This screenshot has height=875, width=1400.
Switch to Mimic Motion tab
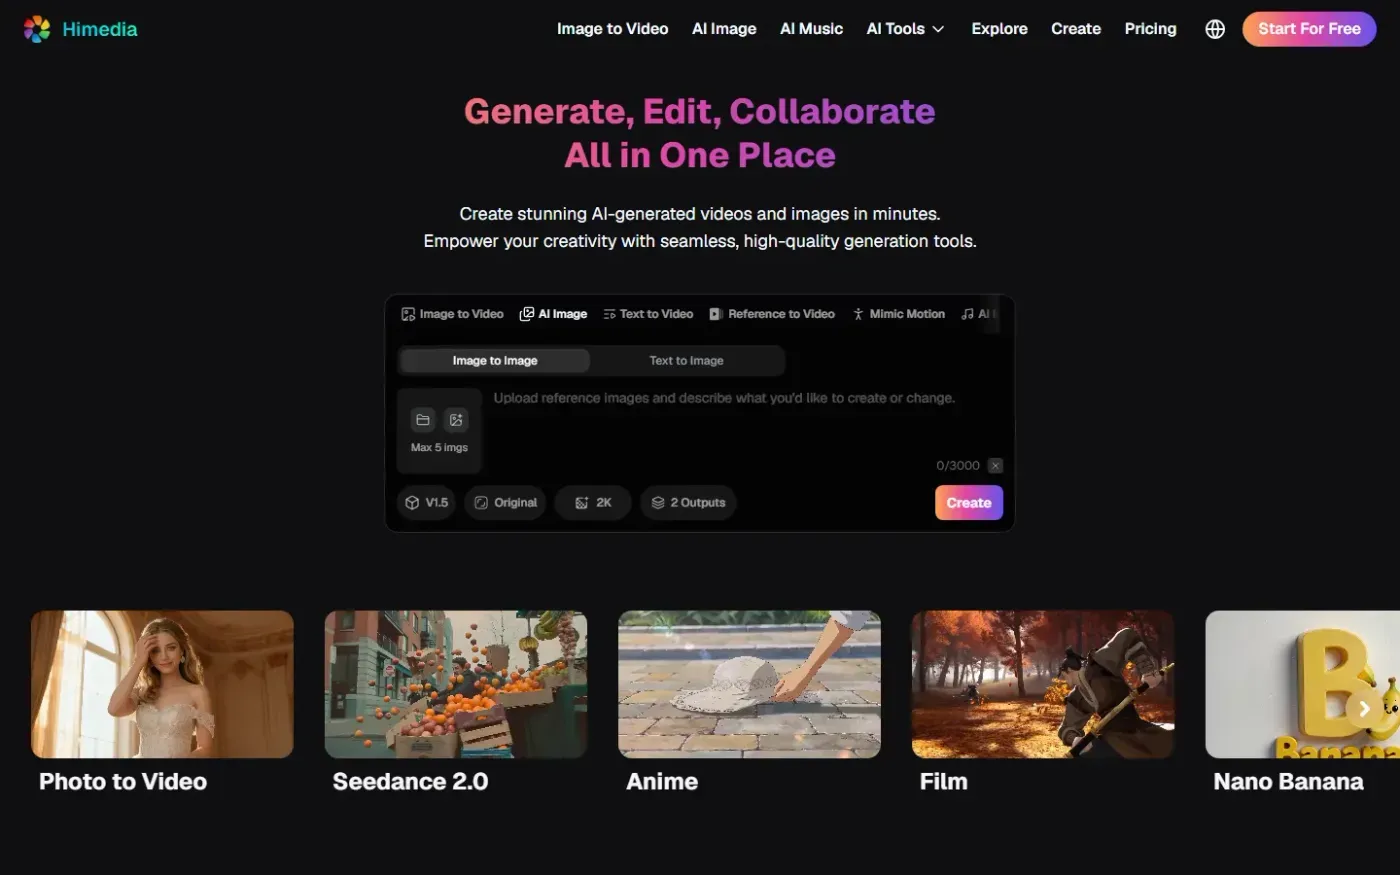[x=898, y=314]
